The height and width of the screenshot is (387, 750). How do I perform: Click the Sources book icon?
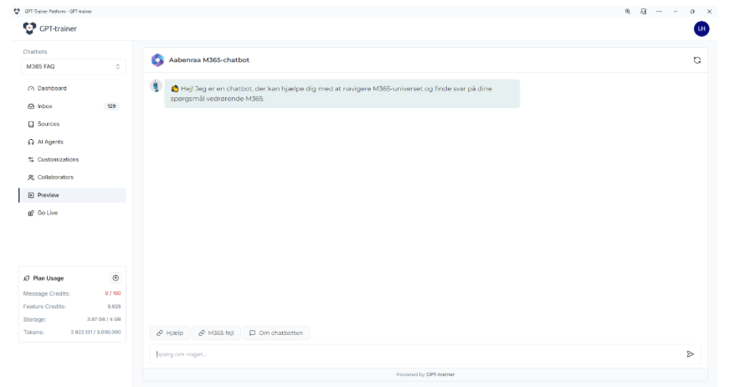click(x=31, y=124)
